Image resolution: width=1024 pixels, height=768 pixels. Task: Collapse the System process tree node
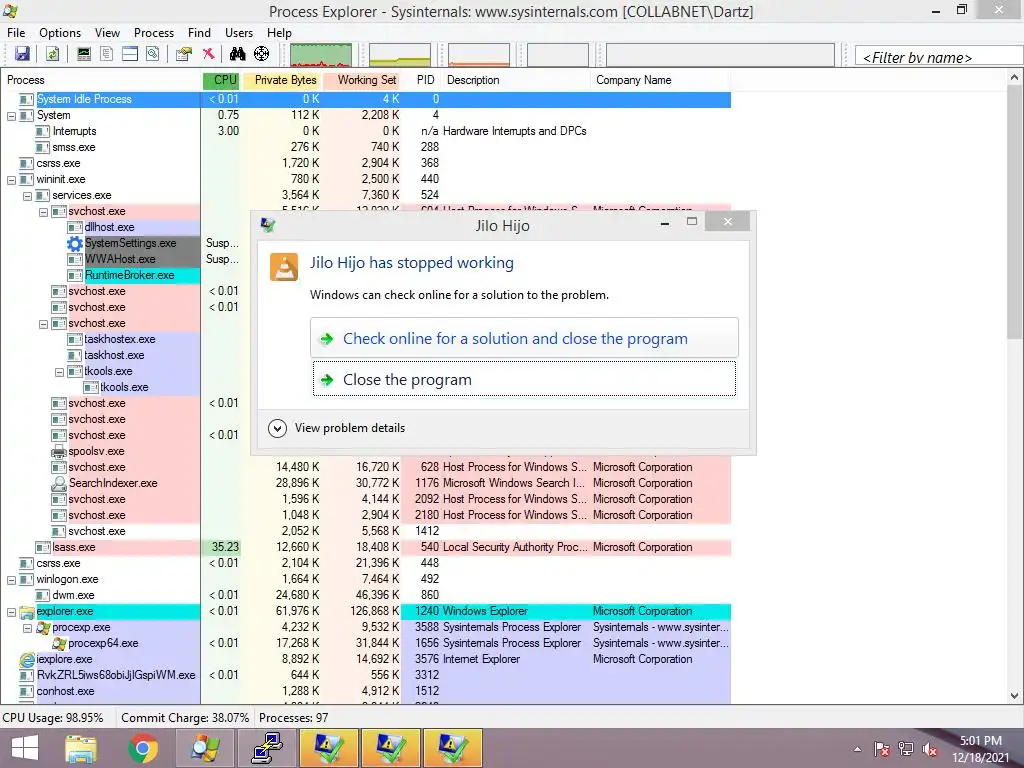11,116
